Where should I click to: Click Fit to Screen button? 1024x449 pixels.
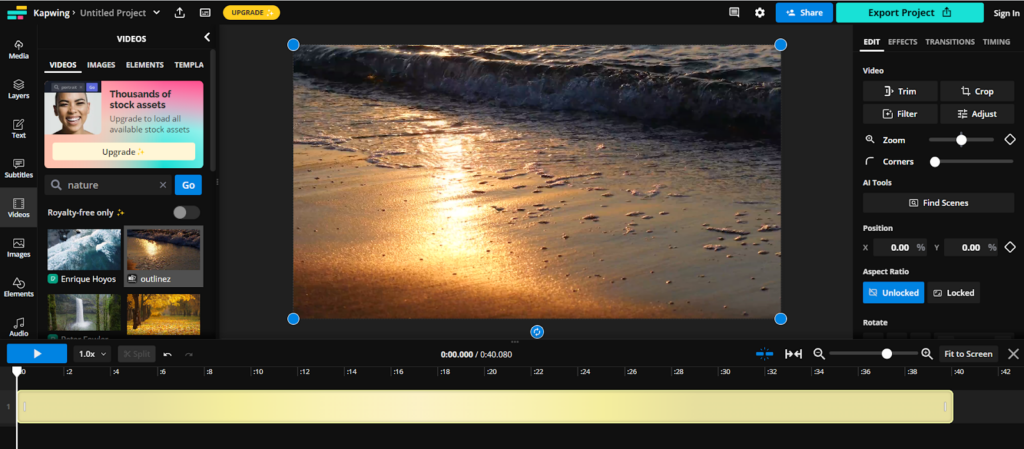(968, 354)
